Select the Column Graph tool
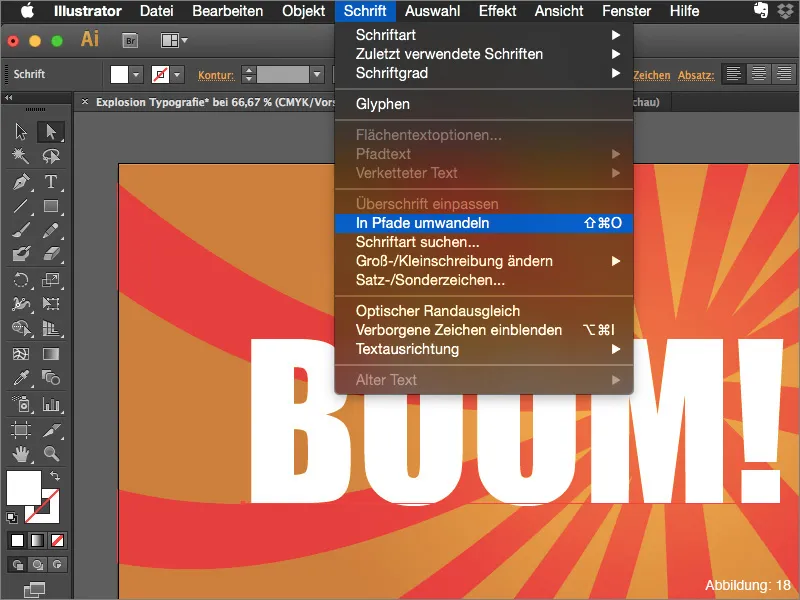This screenshot has height=600, width=800. pos(51,405)
